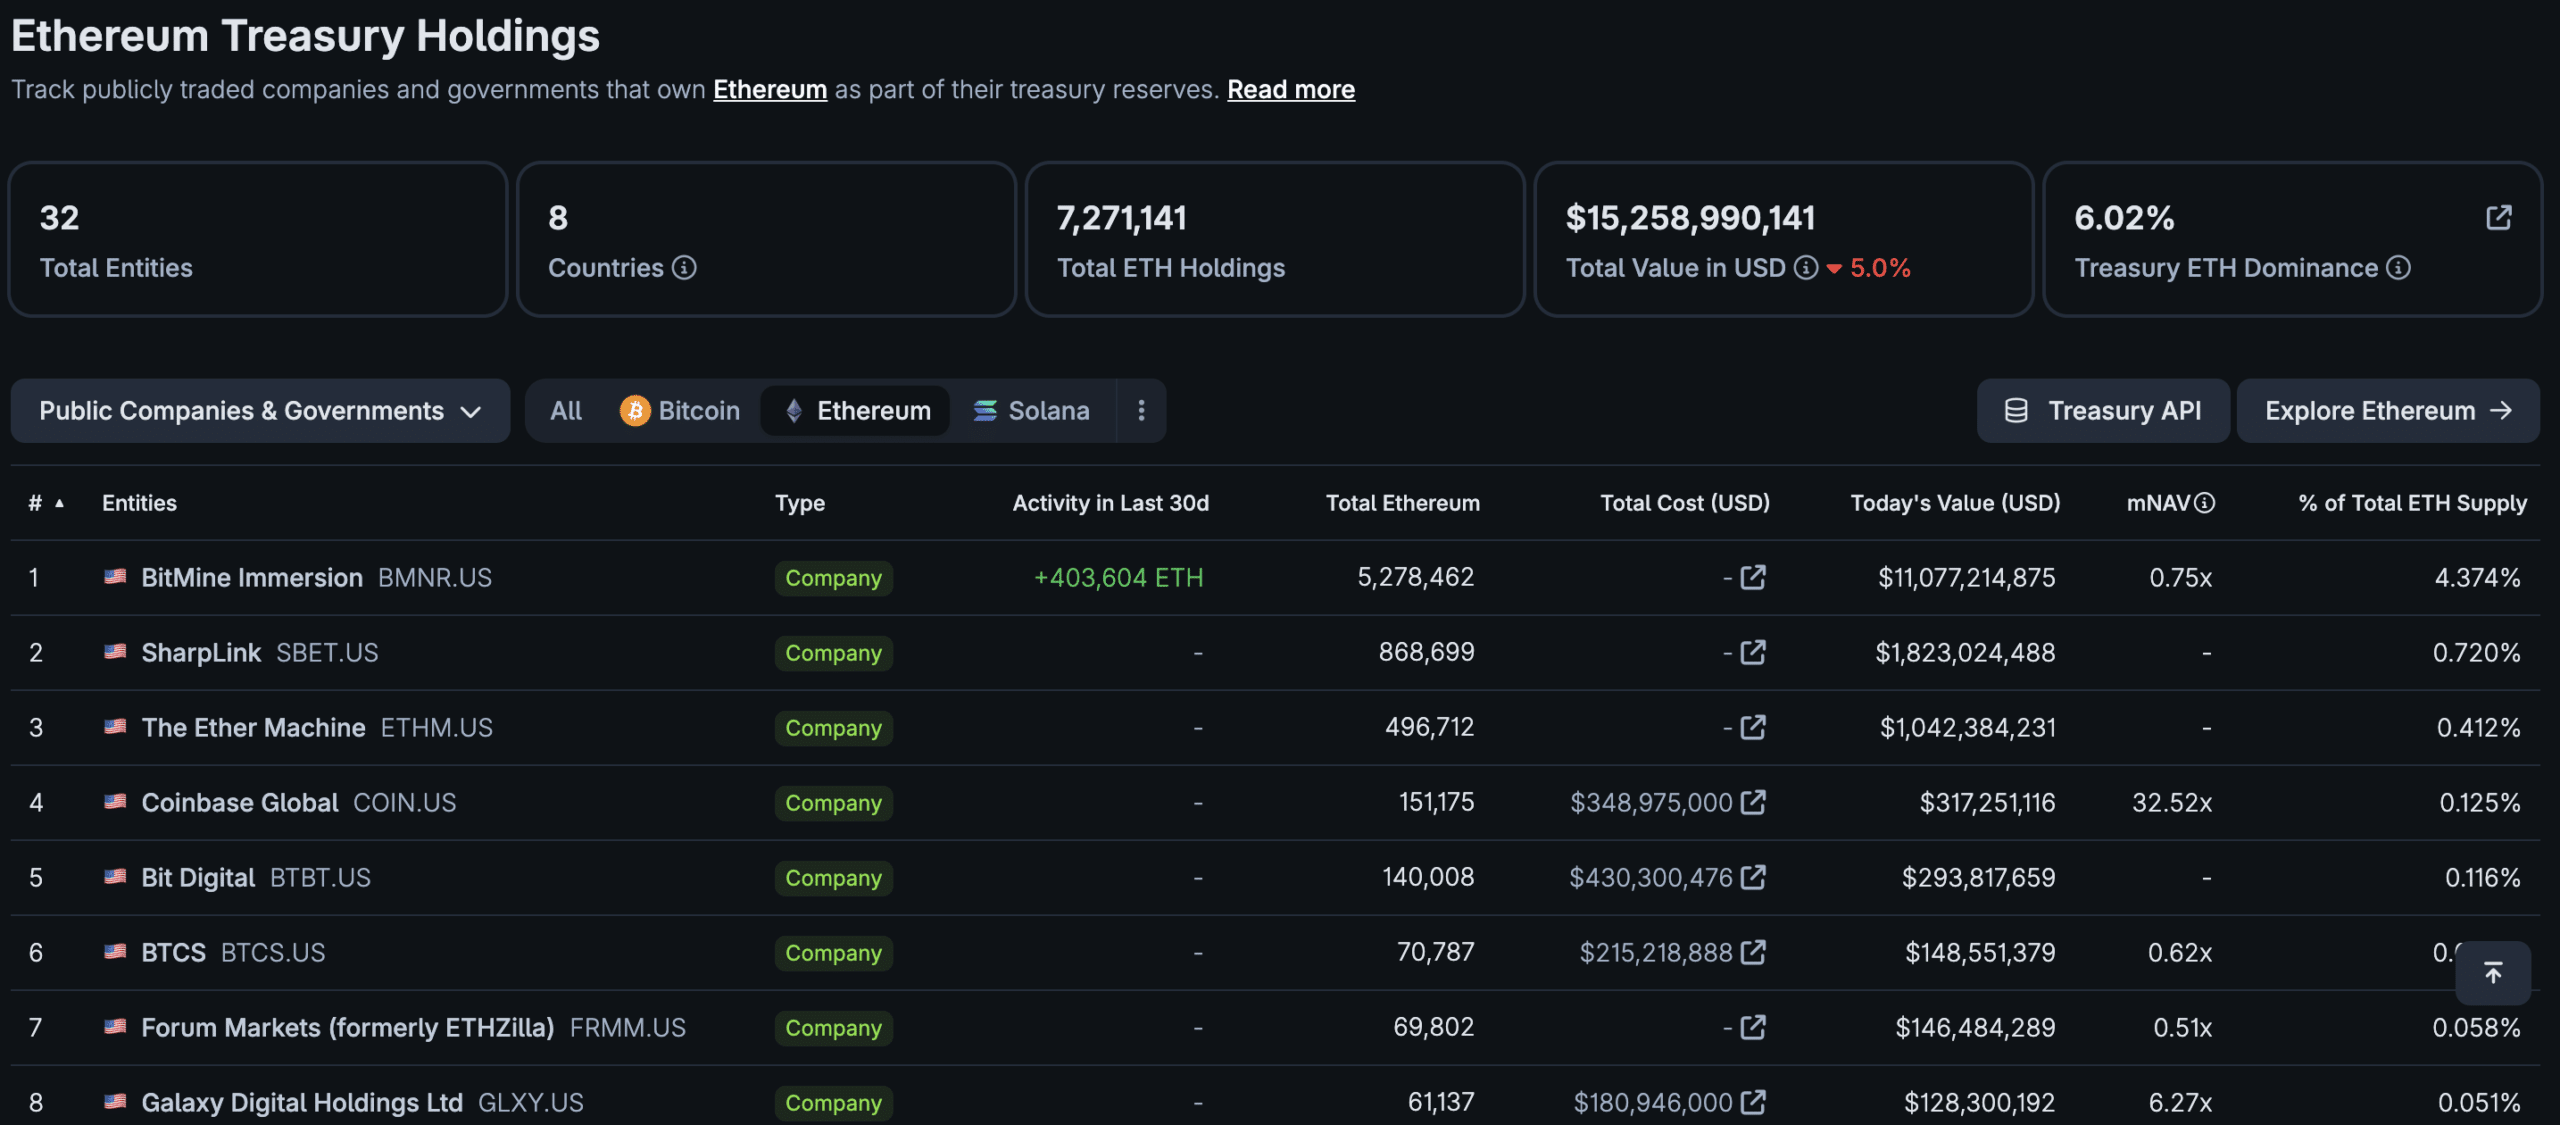This screenshot has width=2560, height=1125.
Task: Sort by Today's Value (USD) header
Action: (x=1955, y=503)
